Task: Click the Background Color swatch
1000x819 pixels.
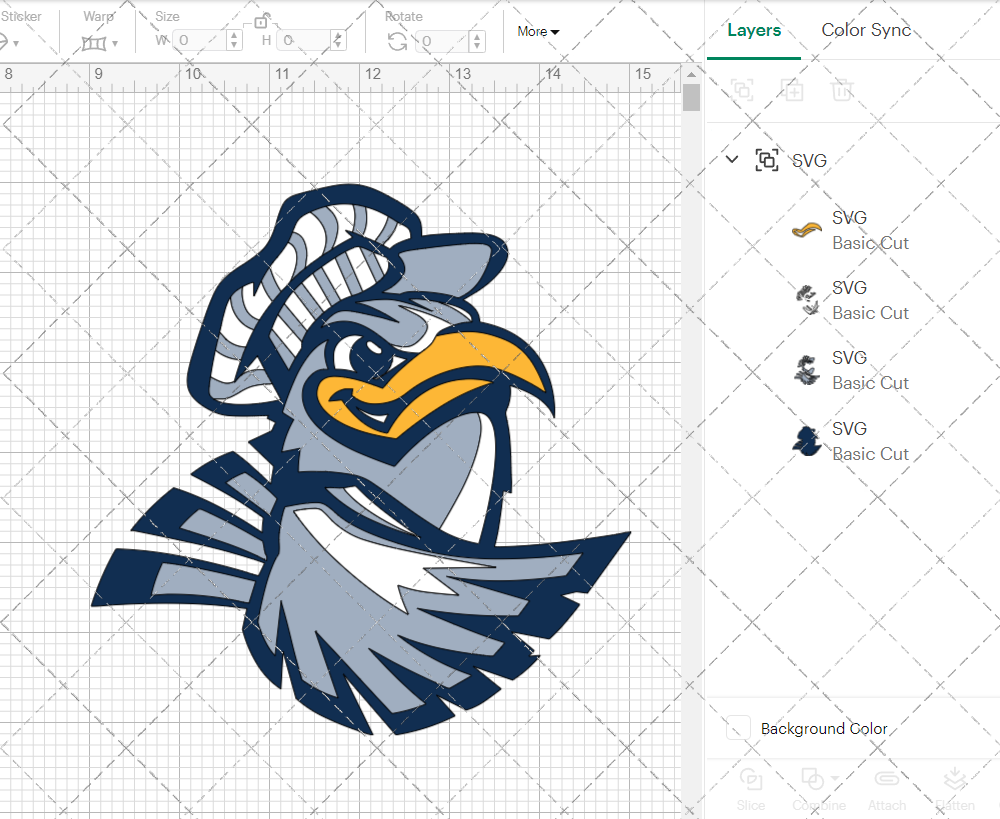Action: pyautogui.click(x=736, y=728)
